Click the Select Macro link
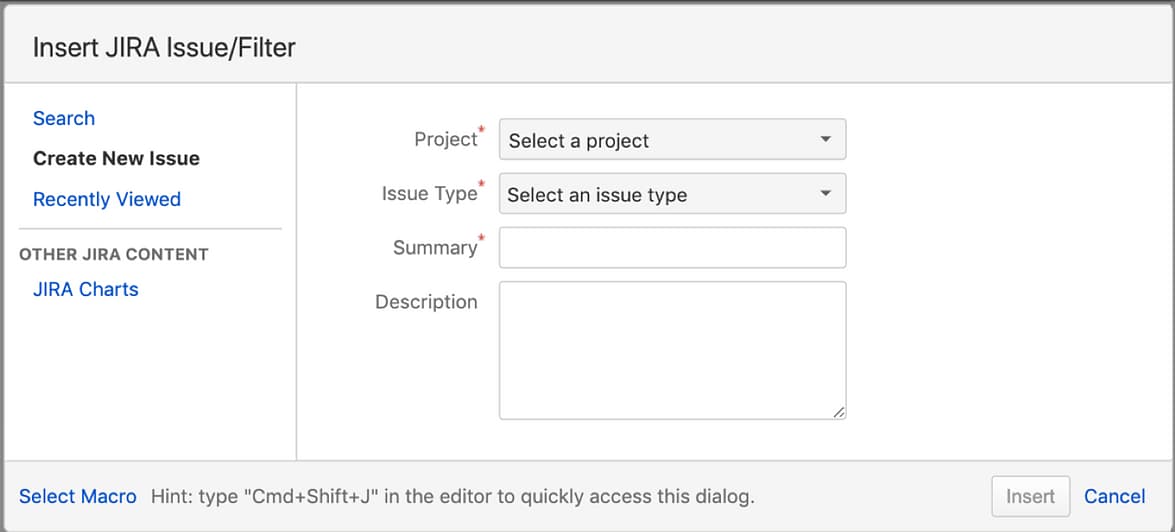Screen dimensions: 1175x532 (78, 496)
